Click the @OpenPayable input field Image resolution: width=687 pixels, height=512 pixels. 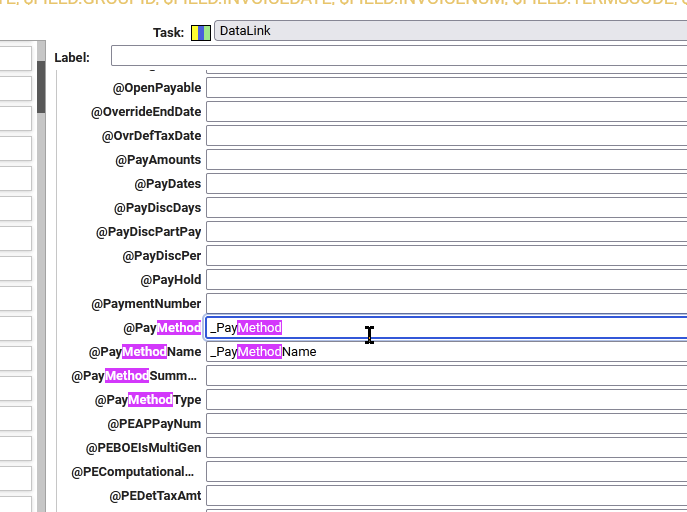(x=446, y=88)
